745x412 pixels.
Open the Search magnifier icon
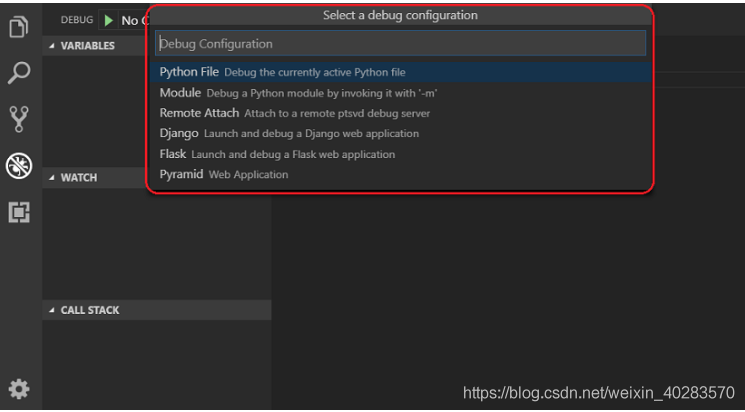[19, 72]
